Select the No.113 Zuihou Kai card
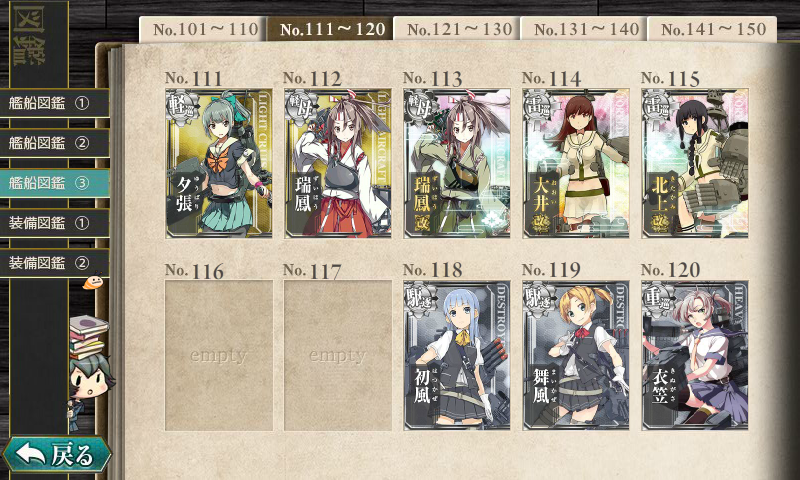This screenshot has height=480, width=800. pos(457,163)
